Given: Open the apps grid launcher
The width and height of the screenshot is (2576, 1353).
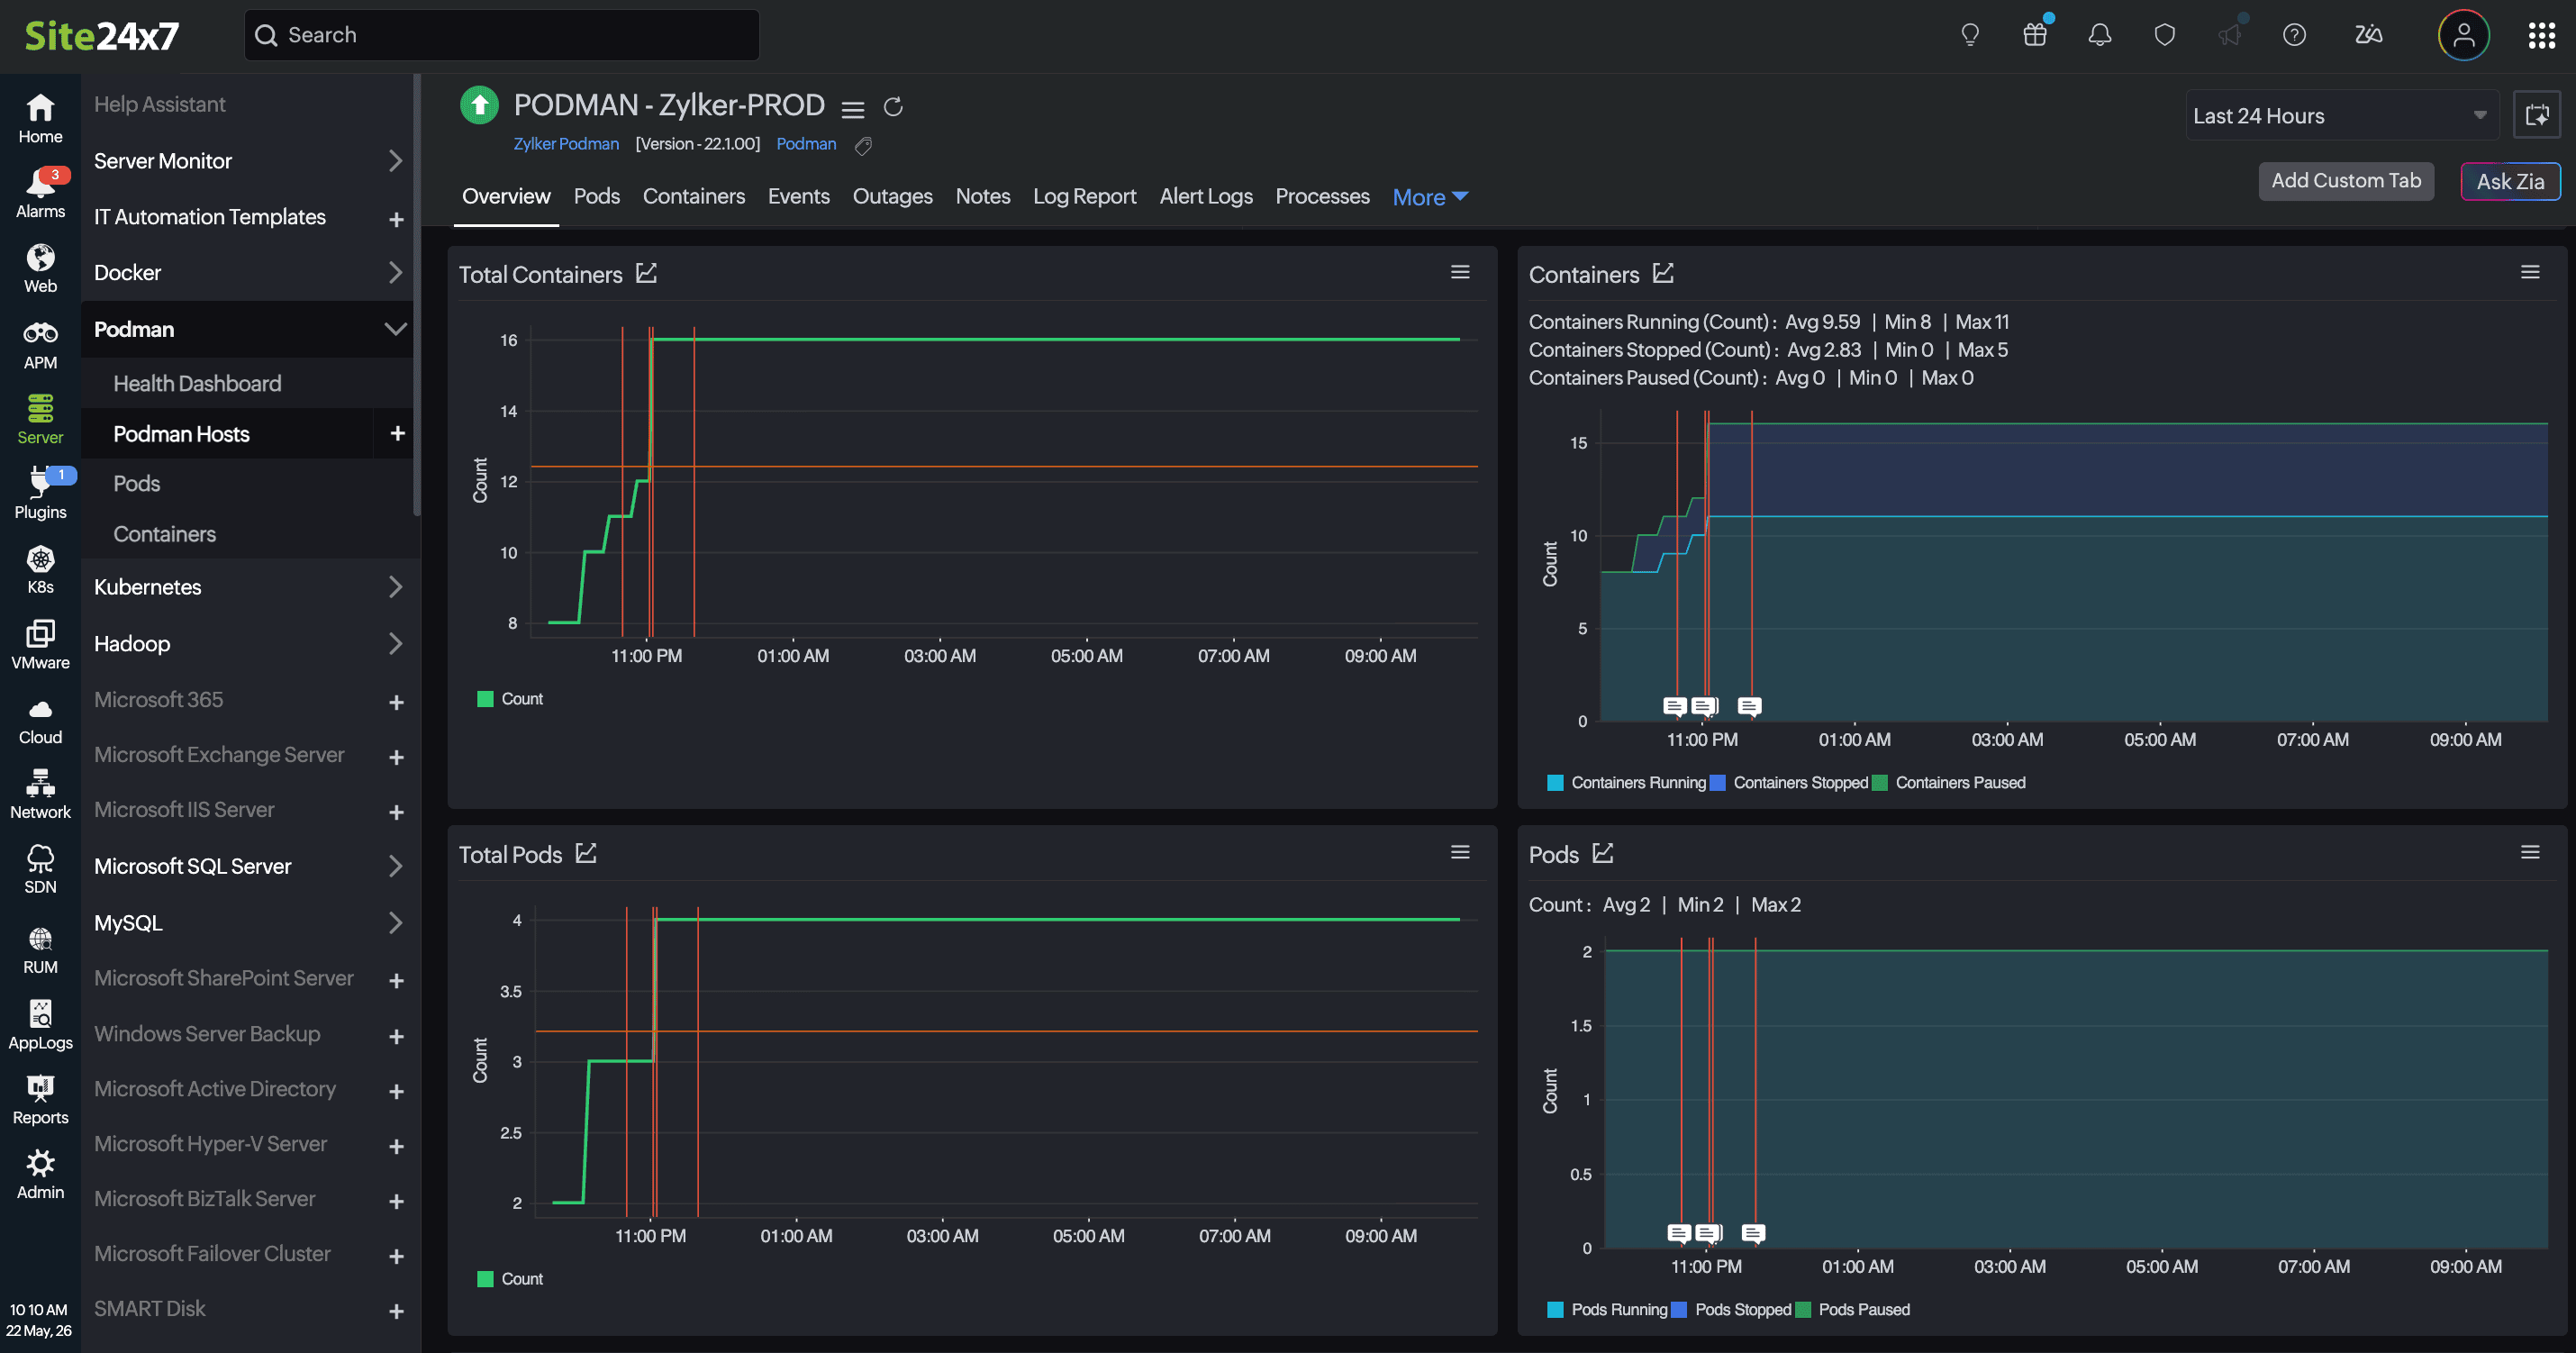Looking at the screenshot, I should coord(2542,35).
